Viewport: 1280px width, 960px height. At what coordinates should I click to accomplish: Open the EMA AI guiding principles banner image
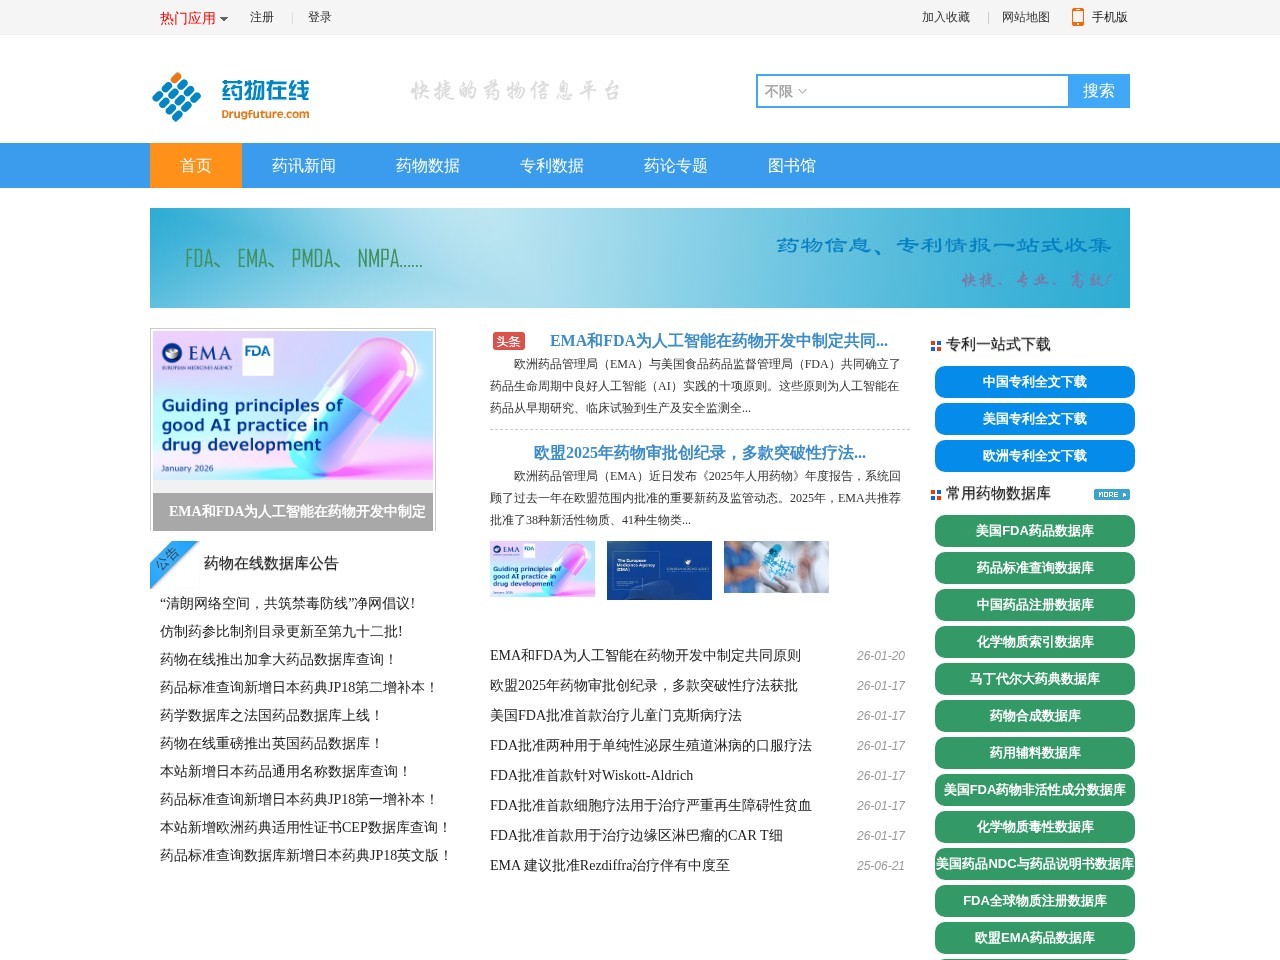(x=292, y=405)
